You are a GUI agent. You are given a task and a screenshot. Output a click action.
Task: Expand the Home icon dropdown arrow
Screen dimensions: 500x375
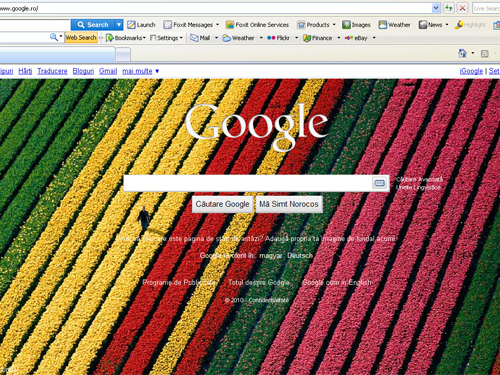tap(473, 53)
